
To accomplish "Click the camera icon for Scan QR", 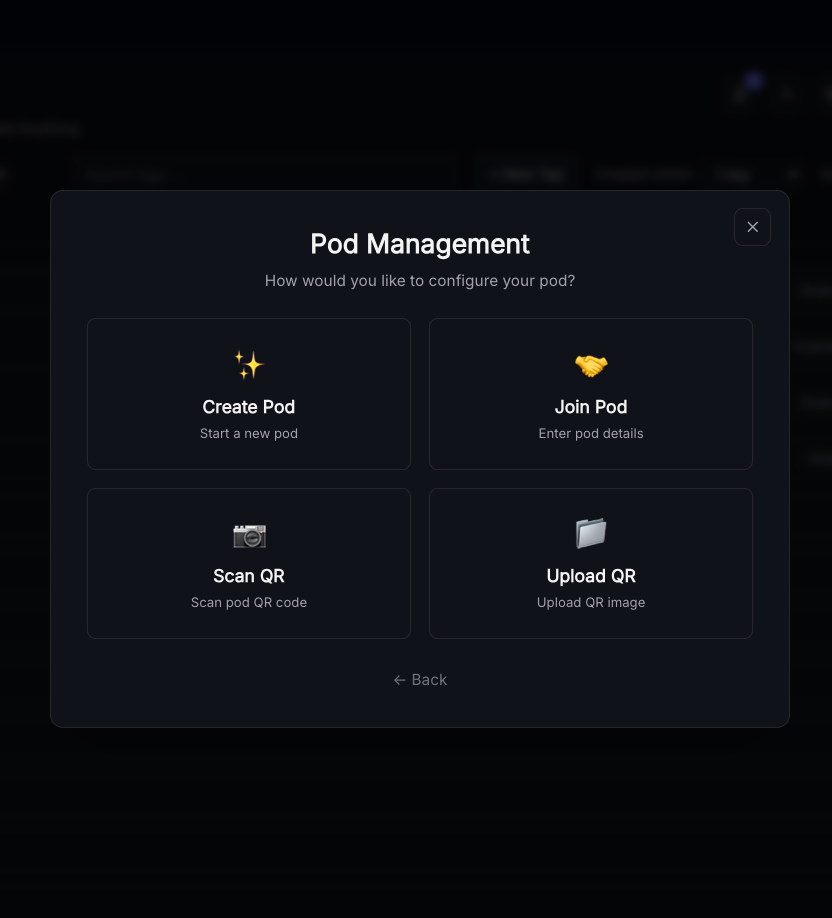I will (249, 535).
